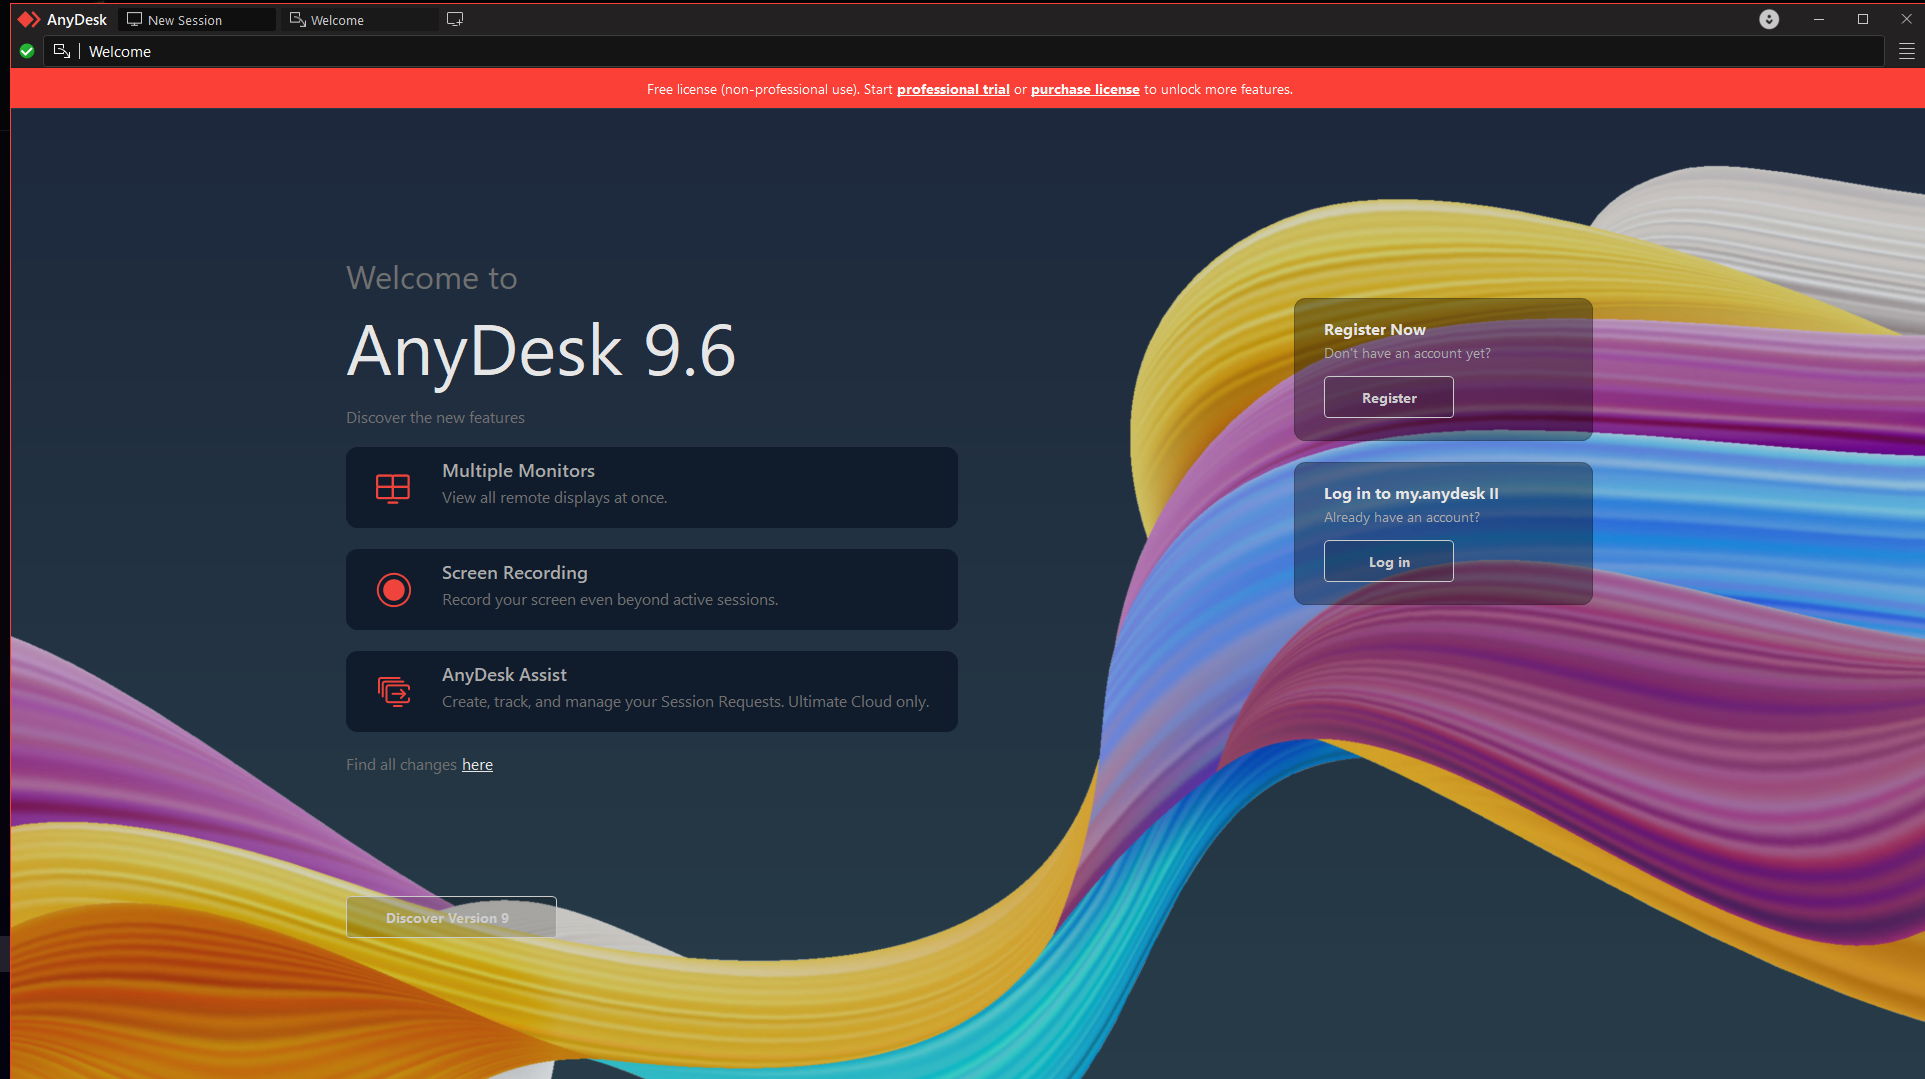
Task: Click the 'Create, track, and manage your Session Requests' description
Action: [x=686, y=702]
